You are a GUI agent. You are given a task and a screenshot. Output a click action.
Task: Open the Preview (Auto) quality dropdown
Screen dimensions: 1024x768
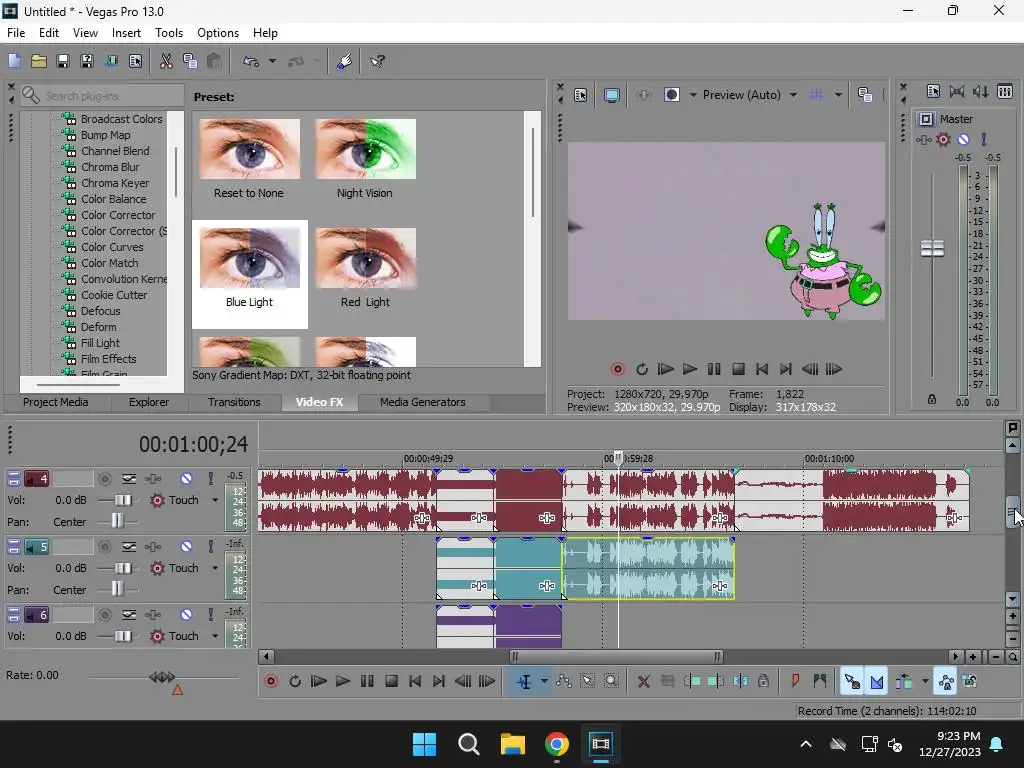793,95
